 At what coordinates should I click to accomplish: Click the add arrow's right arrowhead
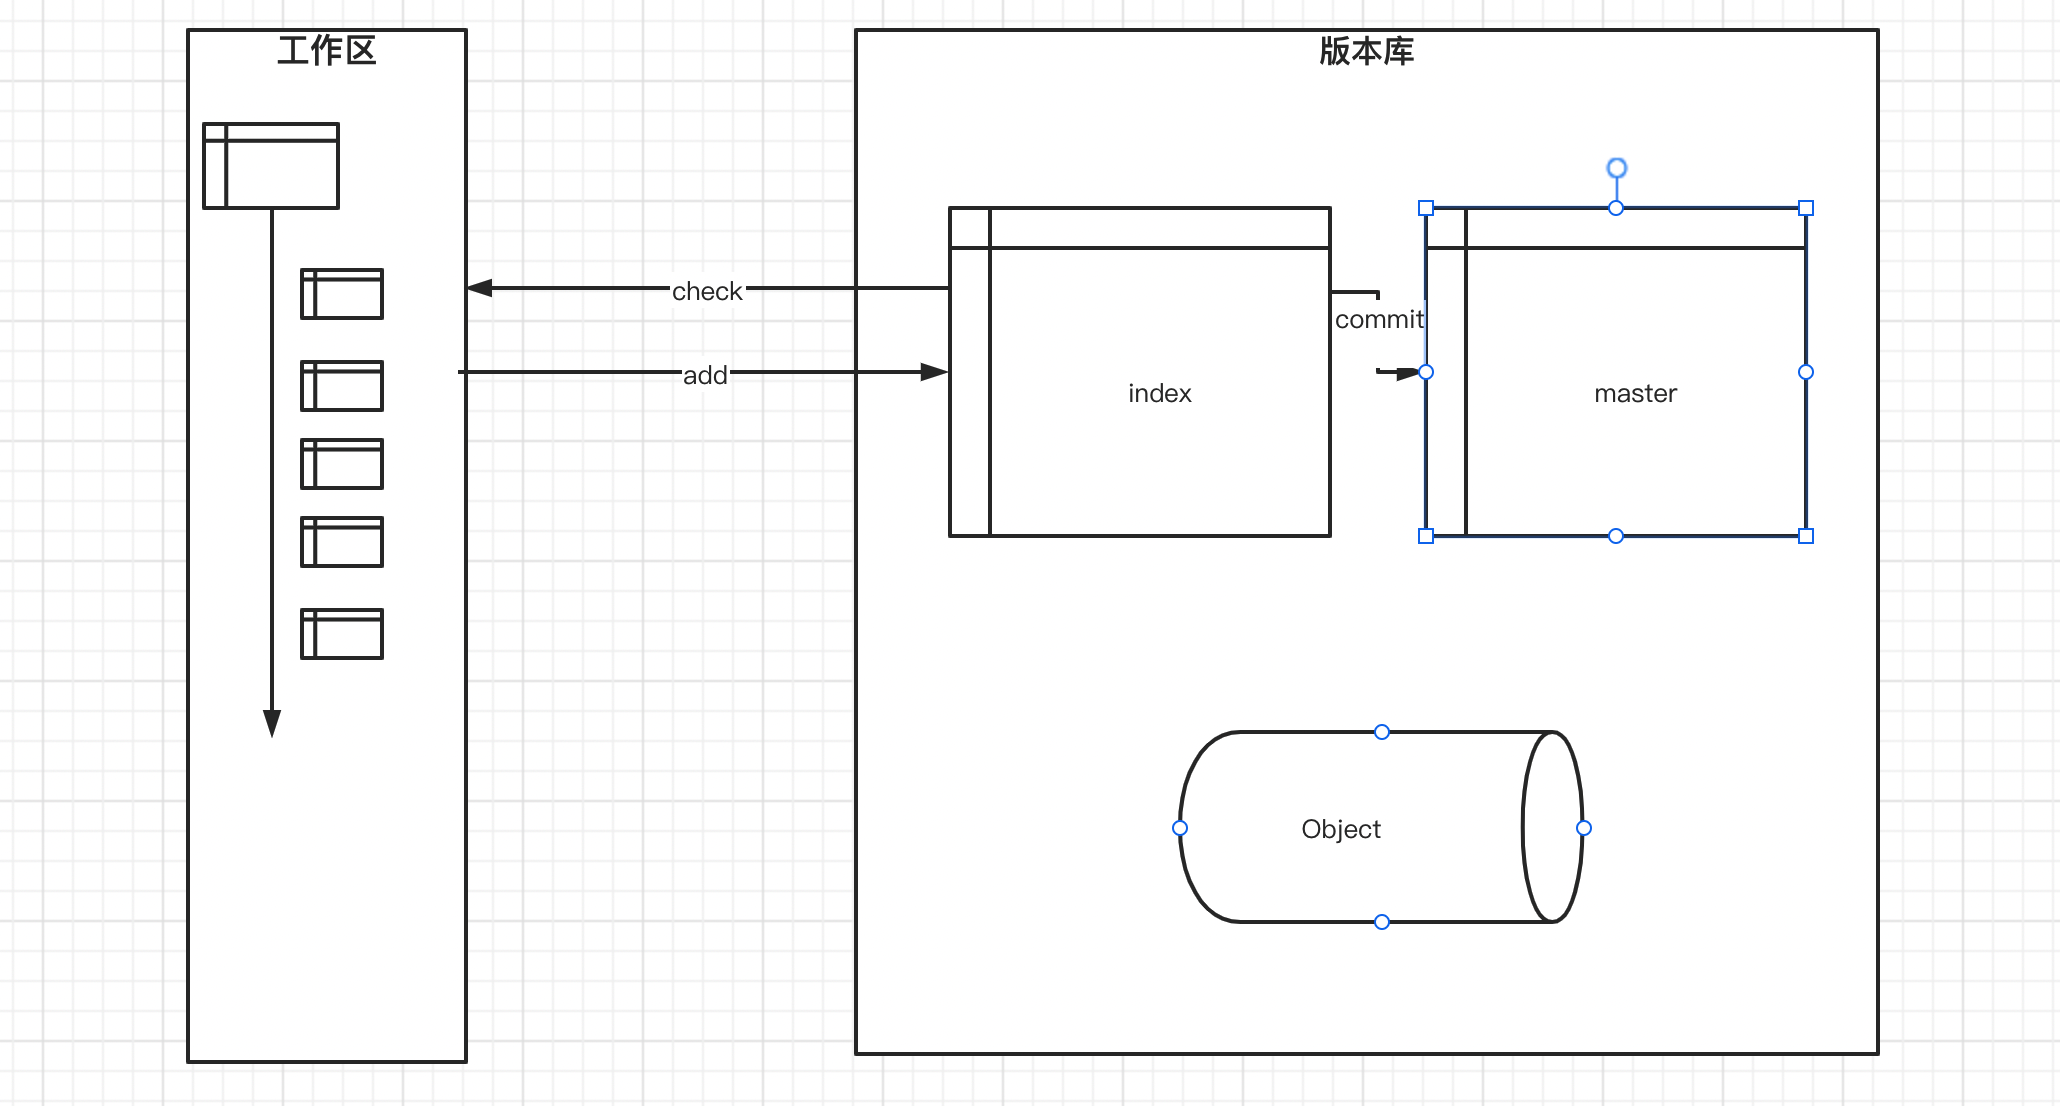pyautogui.click(x=934, y=372)
